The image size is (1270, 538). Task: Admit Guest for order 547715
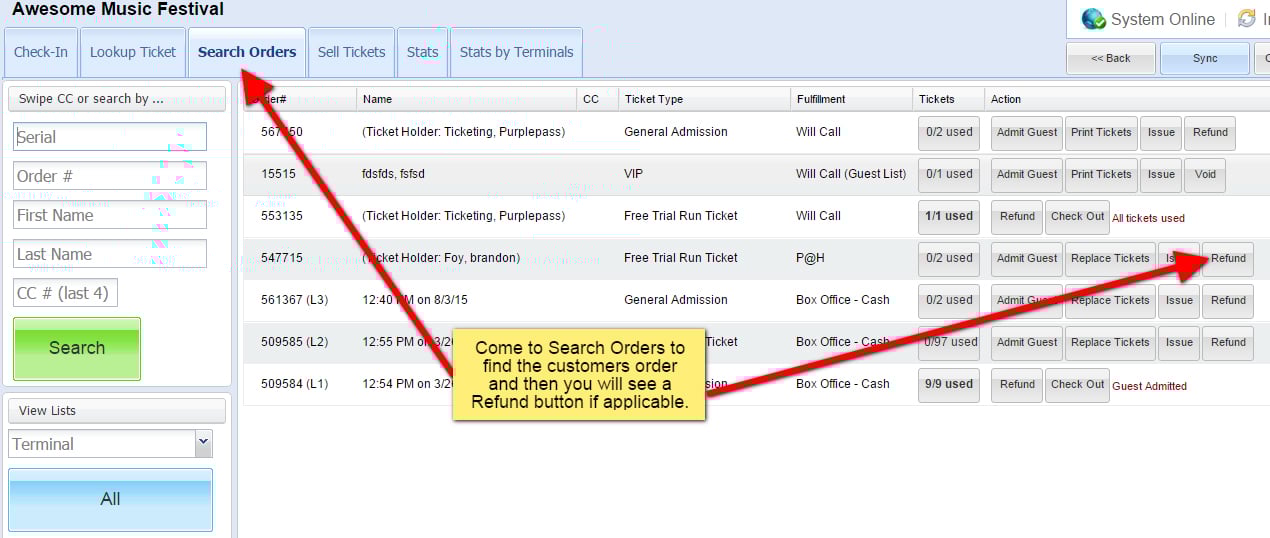(x=1027, y=258)
